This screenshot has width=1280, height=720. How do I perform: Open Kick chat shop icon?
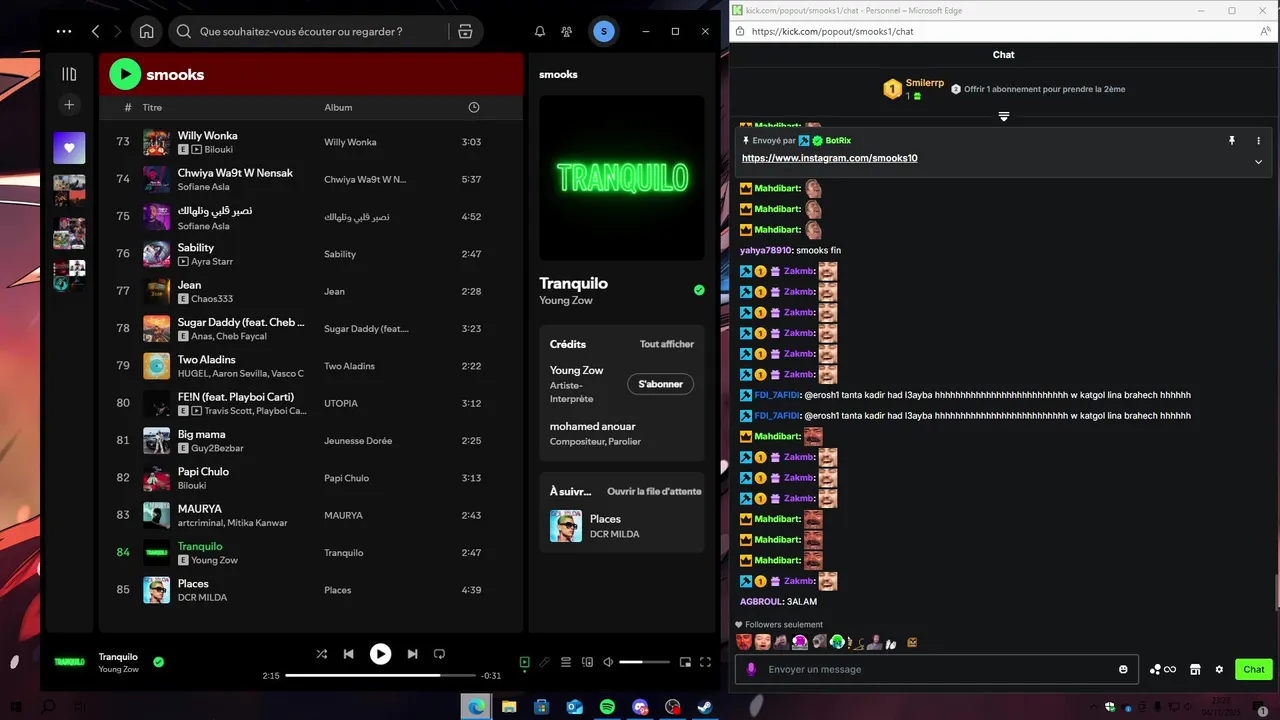(x=1194, y=669)
